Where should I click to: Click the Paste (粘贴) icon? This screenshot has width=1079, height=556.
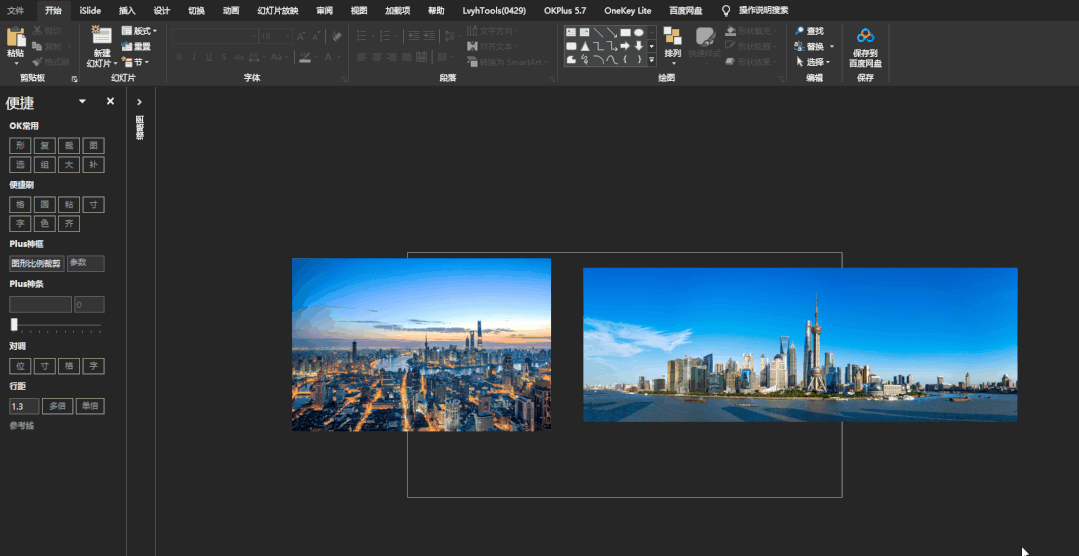tap(15, 39)
